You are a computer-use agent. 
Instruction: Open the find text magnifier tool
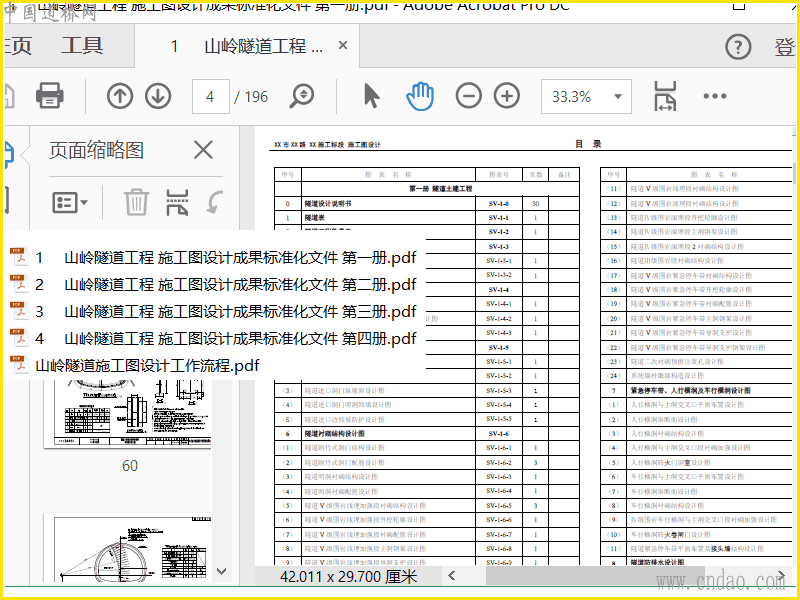(x=302, y=96)
